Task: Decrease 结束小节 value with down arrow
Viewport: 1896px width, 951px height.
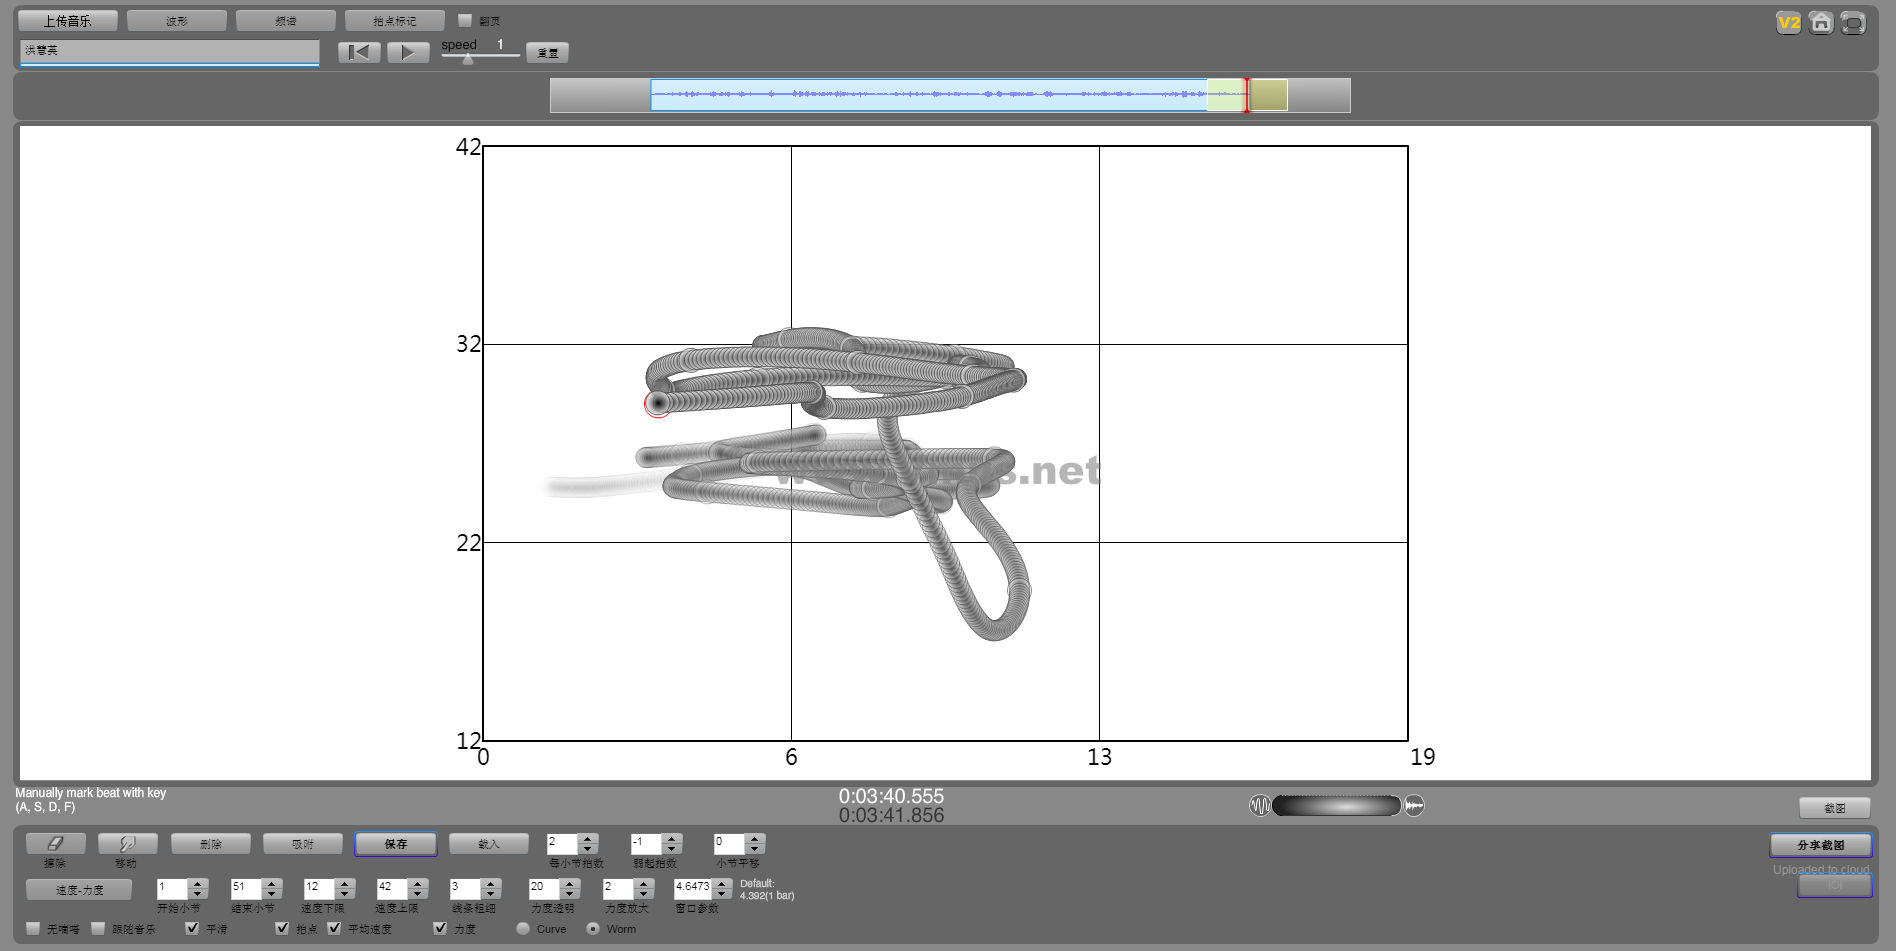Action: point(271,894)
